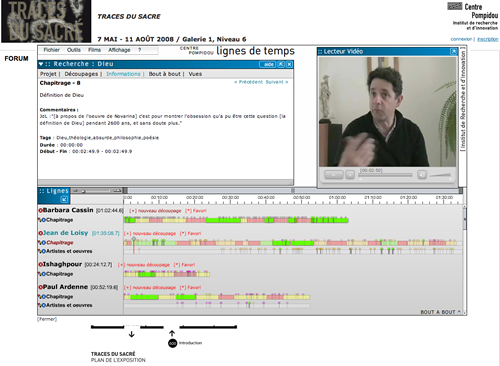The image size is (500, 366).
Task: Go to the Précédent chapter
Action: click(249, 82)
